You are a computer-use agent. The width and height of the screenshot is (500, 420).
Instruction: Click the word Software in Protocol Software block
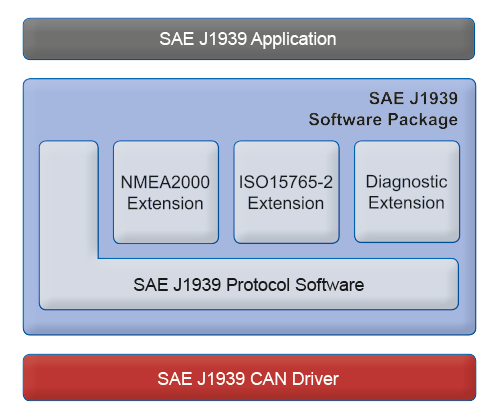330,285
